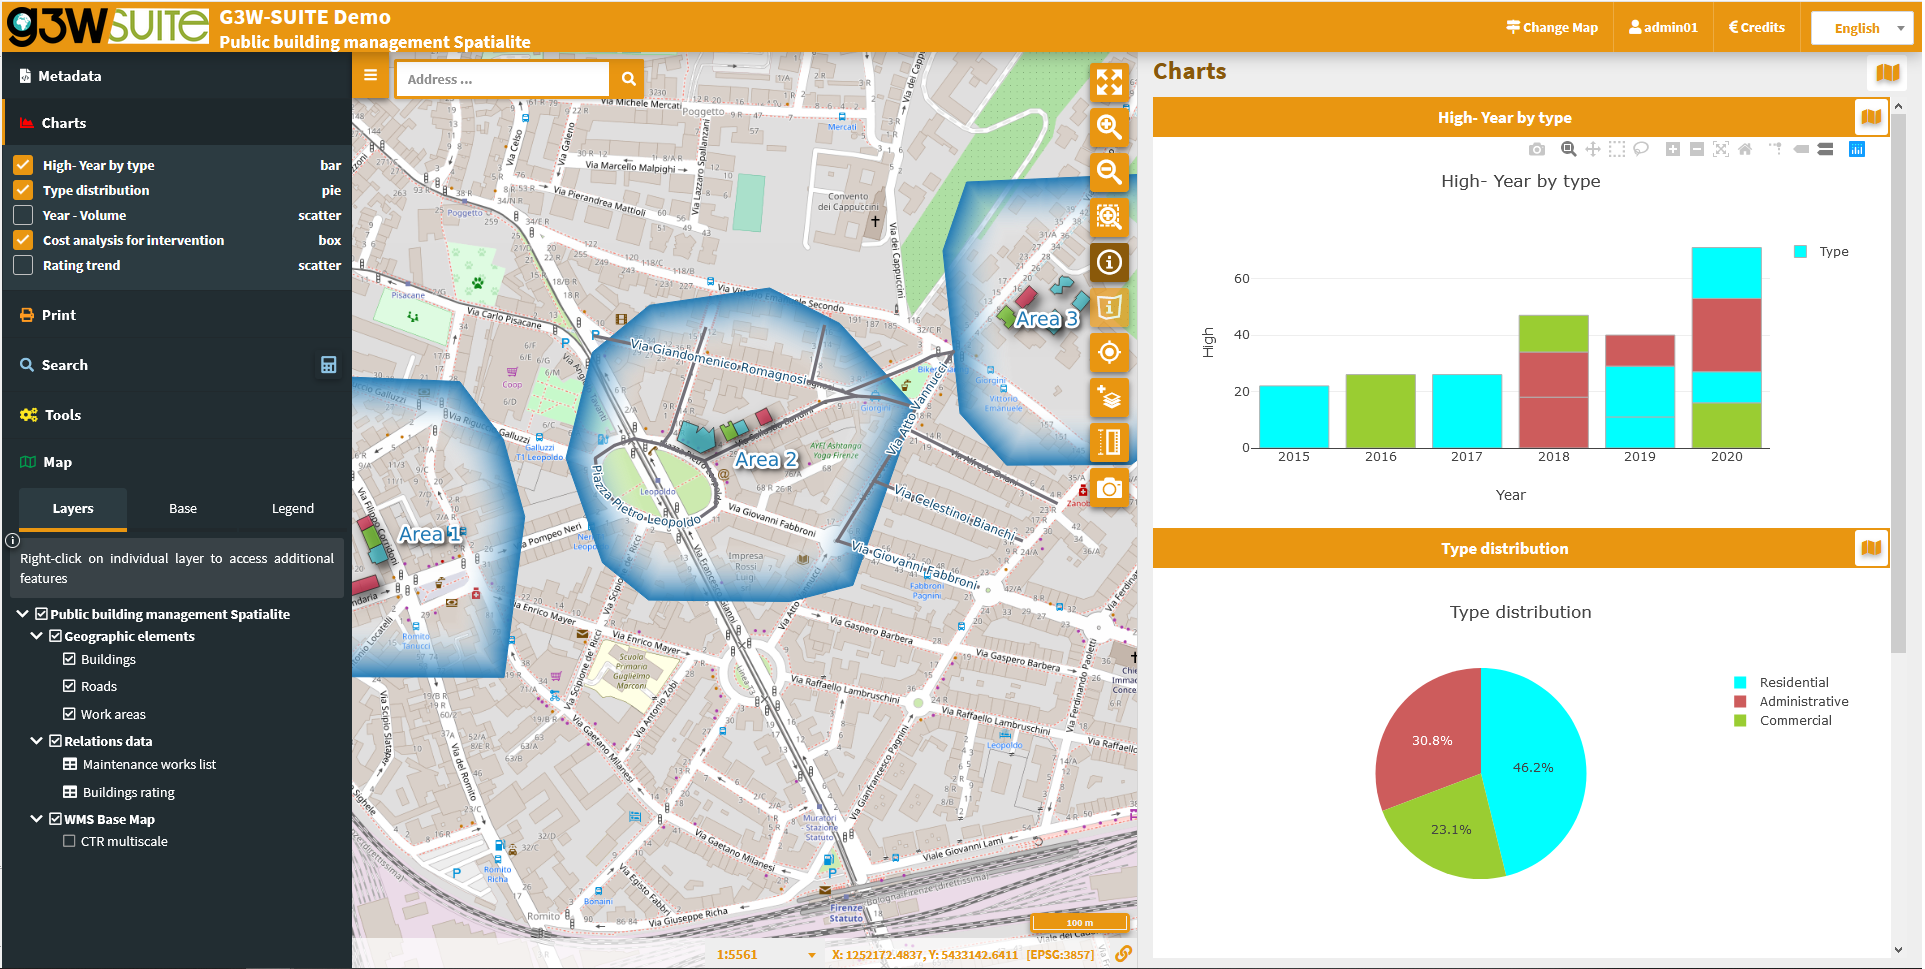Take a map screenshot with camera tool

pyautogui.click(x=1109, y=488)
